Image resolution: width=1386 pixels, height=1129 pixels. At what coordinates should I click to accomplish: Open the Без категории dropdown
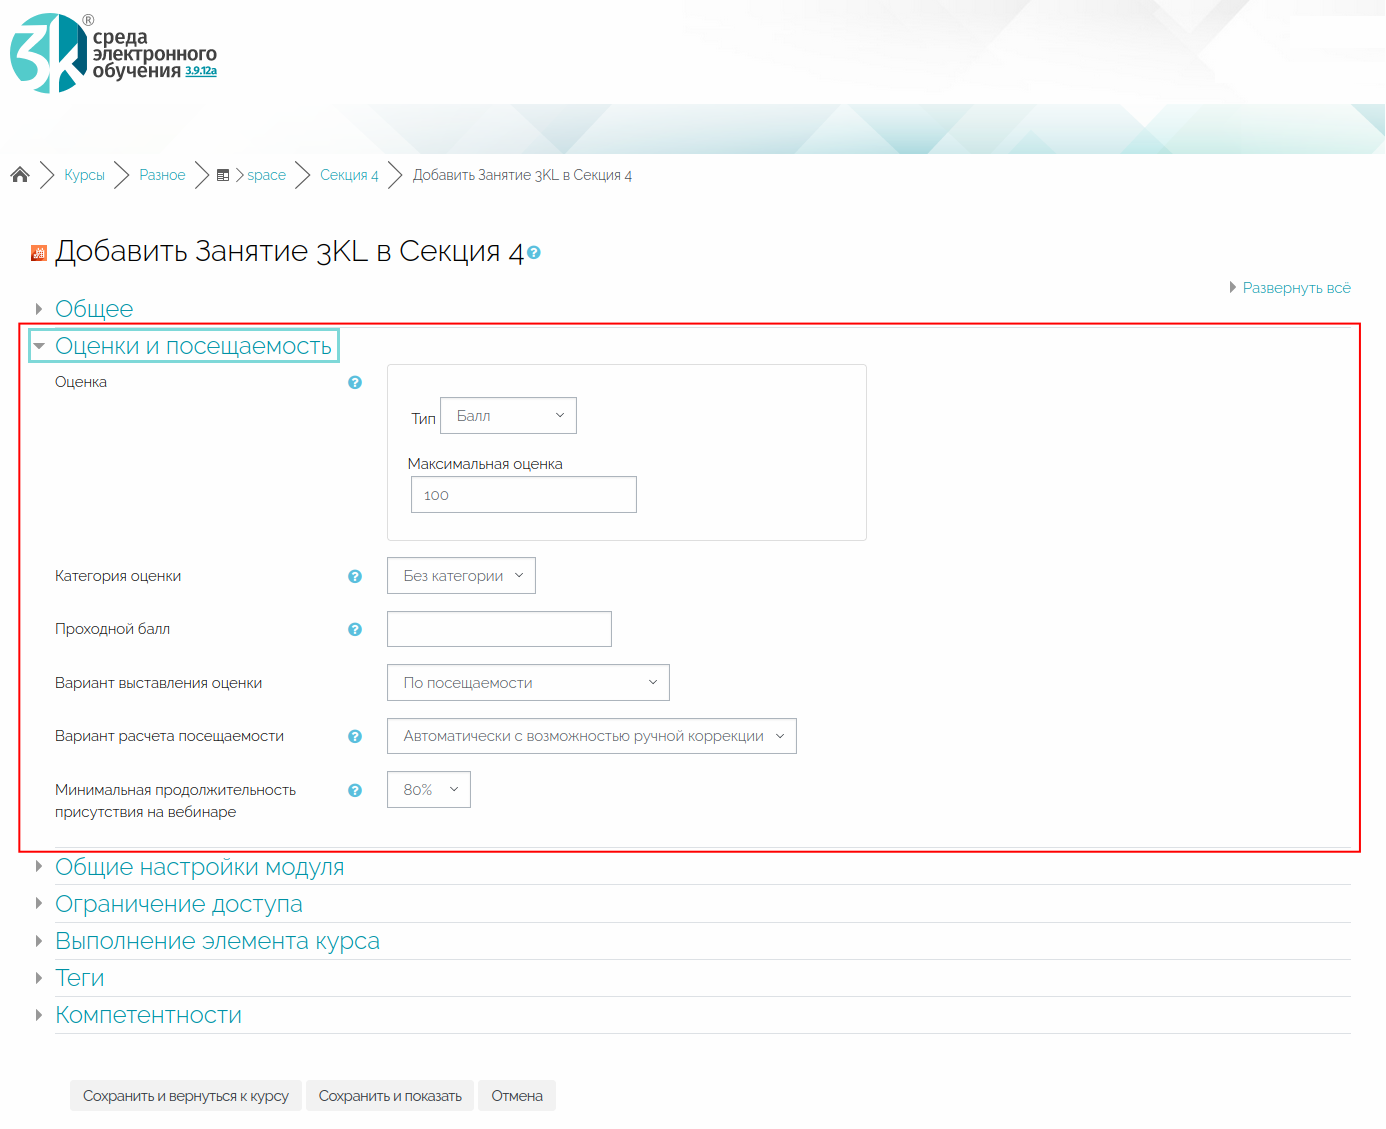pyautogui.click(x=461, y=576)
